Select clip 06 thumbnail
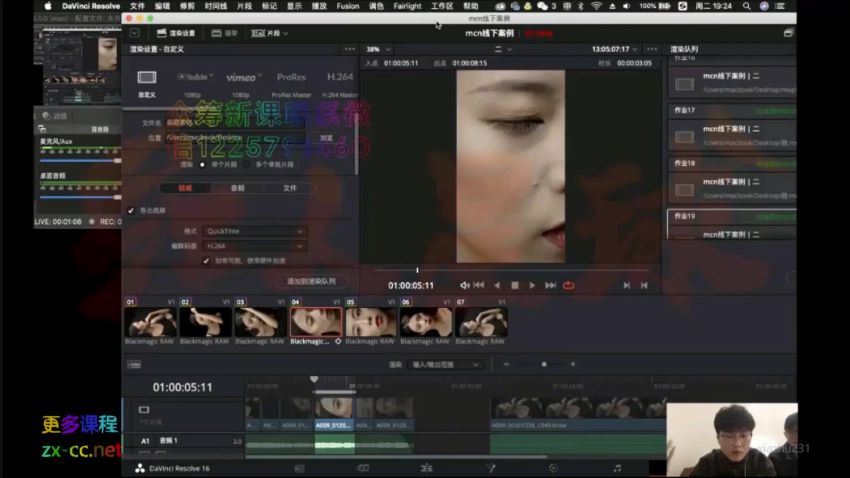Image resolution: width=850 pixels, height=478 pixels. (x=426, y=322)
